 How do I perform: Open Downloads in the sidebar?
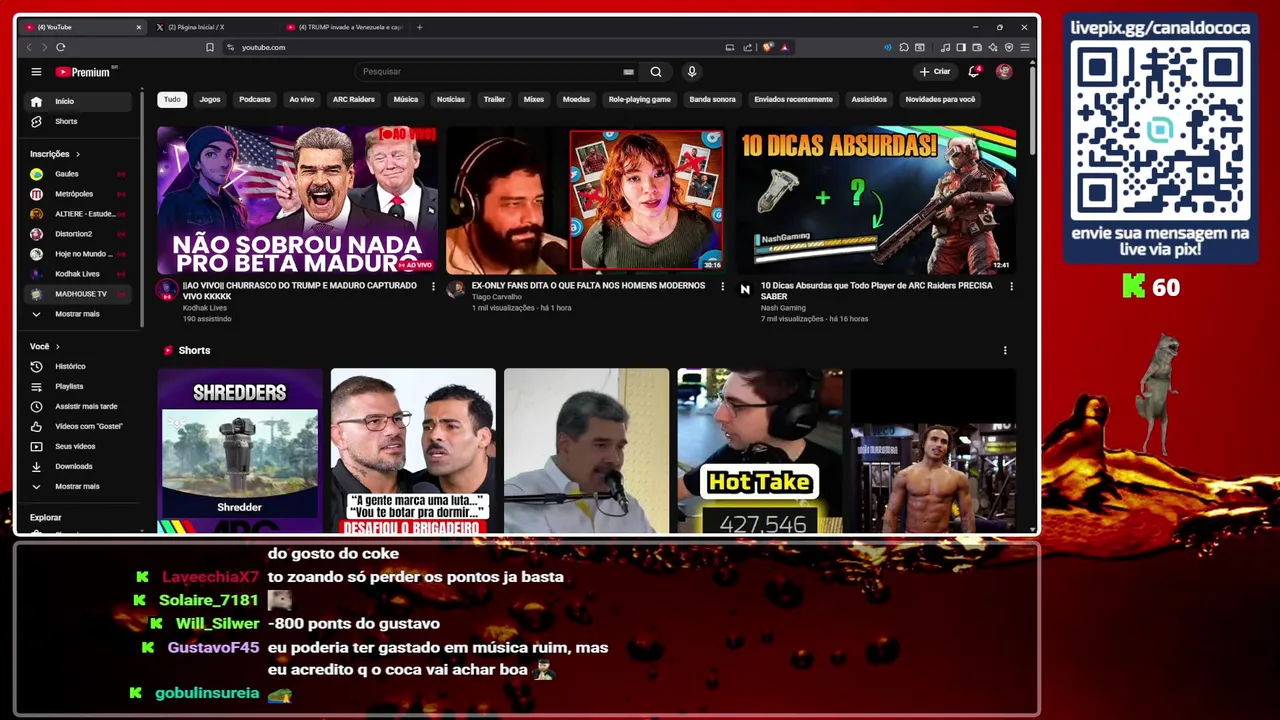coord(79,466)
